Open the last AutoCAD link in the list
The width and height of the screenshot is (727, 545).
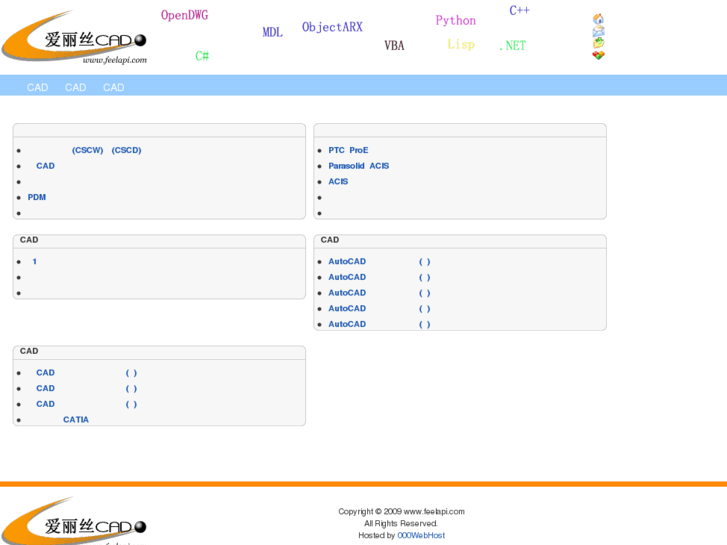(379, 324)
